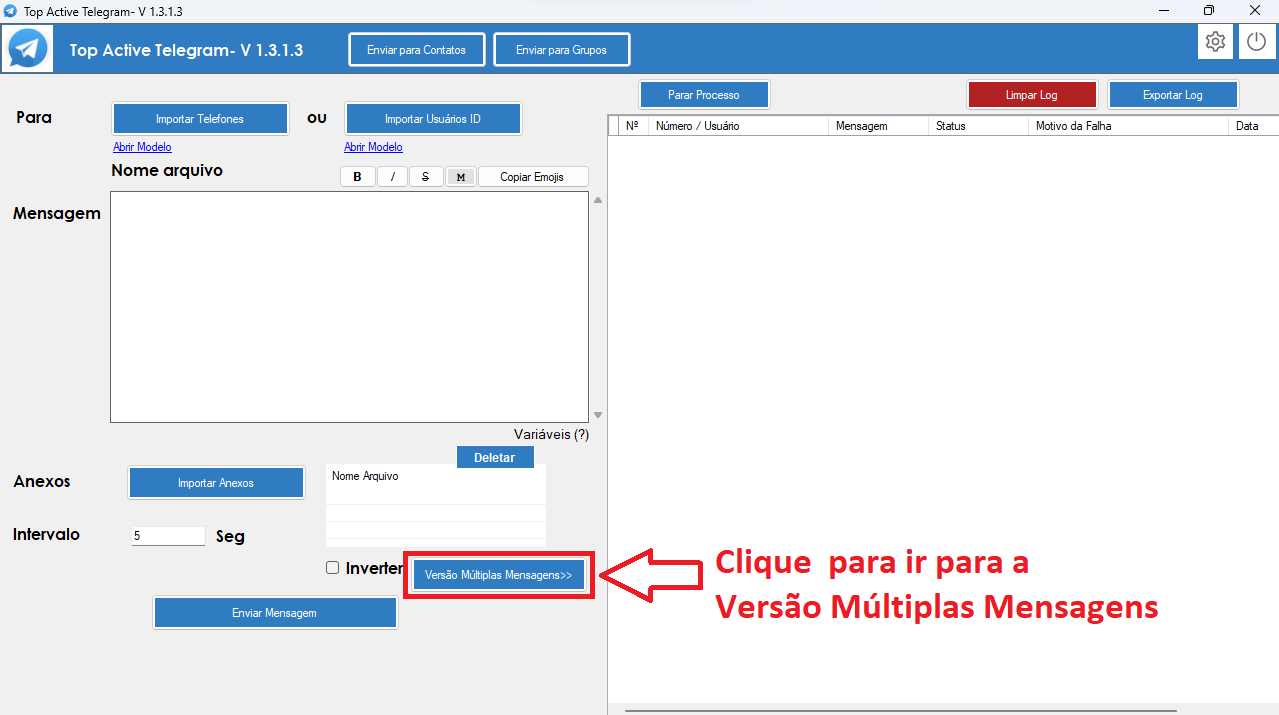Click the Nº column header
The image size is (1279, 715).
[x=632, y=126]
